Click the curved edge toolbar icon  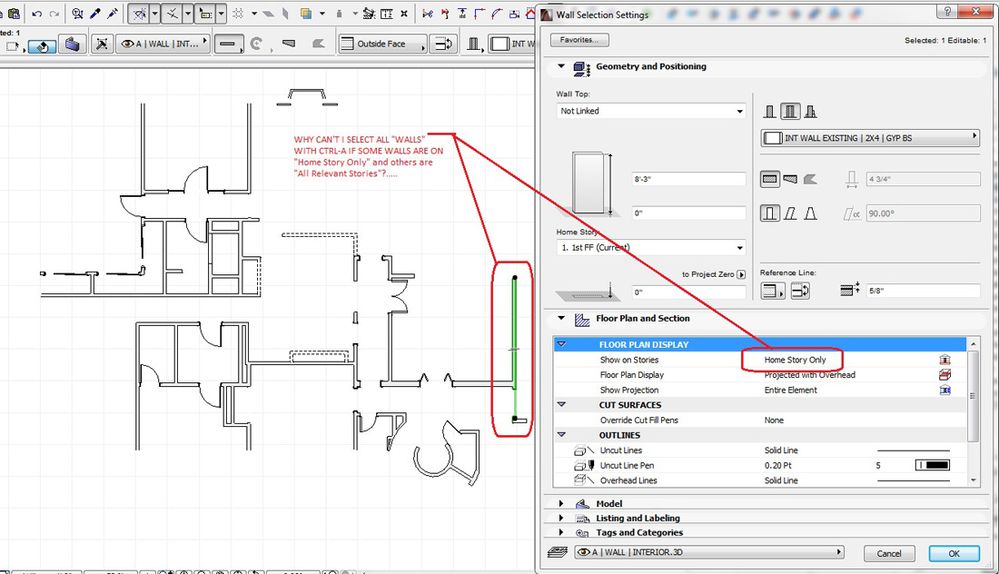click(496, 13)
